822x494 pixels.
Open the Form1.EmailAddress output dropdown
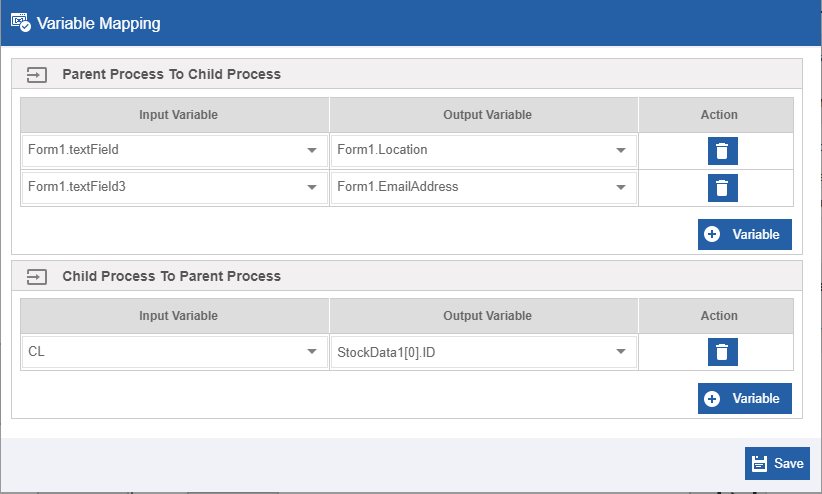coord(484,187)
